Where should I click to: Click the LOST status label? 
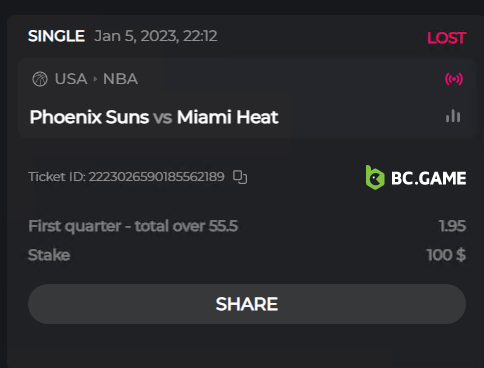(447, 38)
